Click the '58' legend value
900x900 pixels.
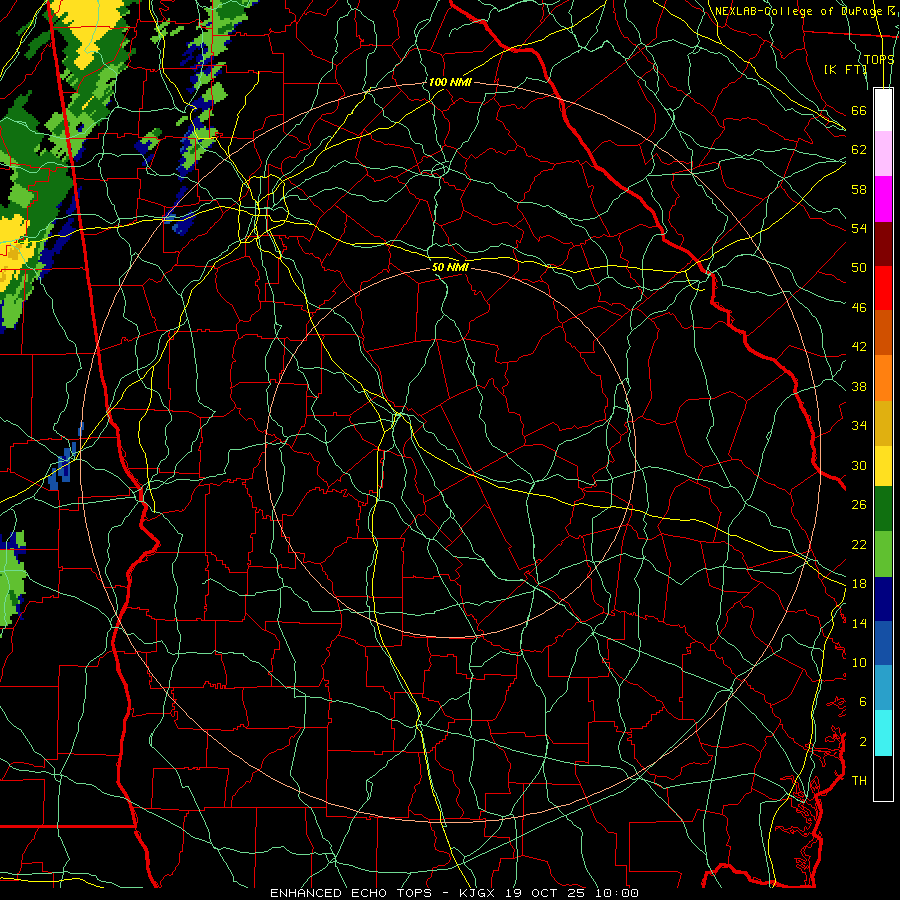(x=859, y=189)
